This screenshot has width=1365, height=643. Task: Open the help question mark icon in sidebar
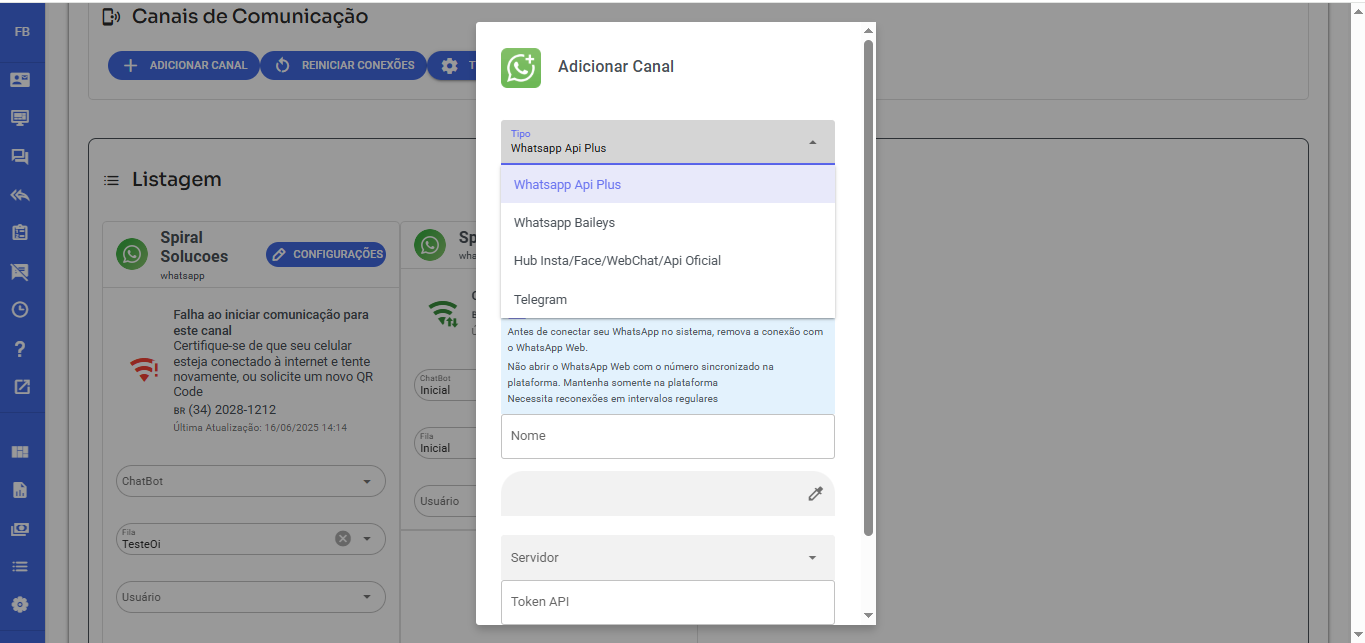(x=20, y=349)
